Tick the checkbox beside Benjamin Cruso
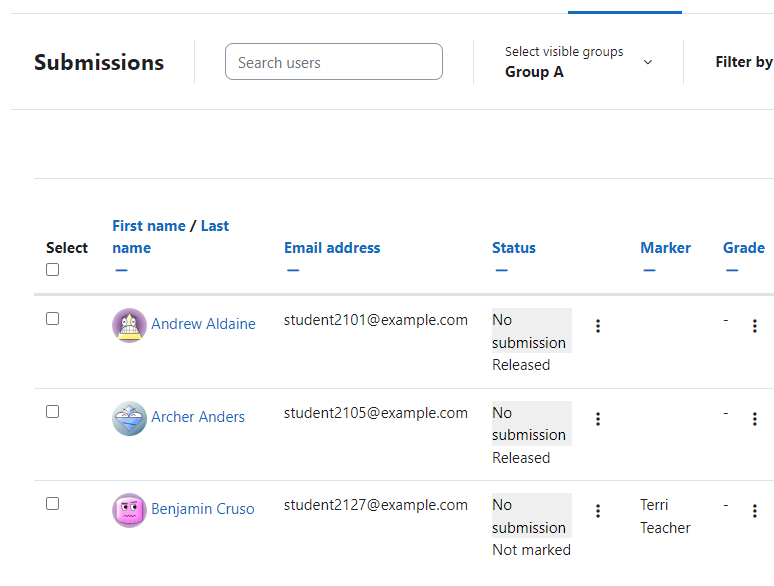The image size is (774, 586). point(52,504)
